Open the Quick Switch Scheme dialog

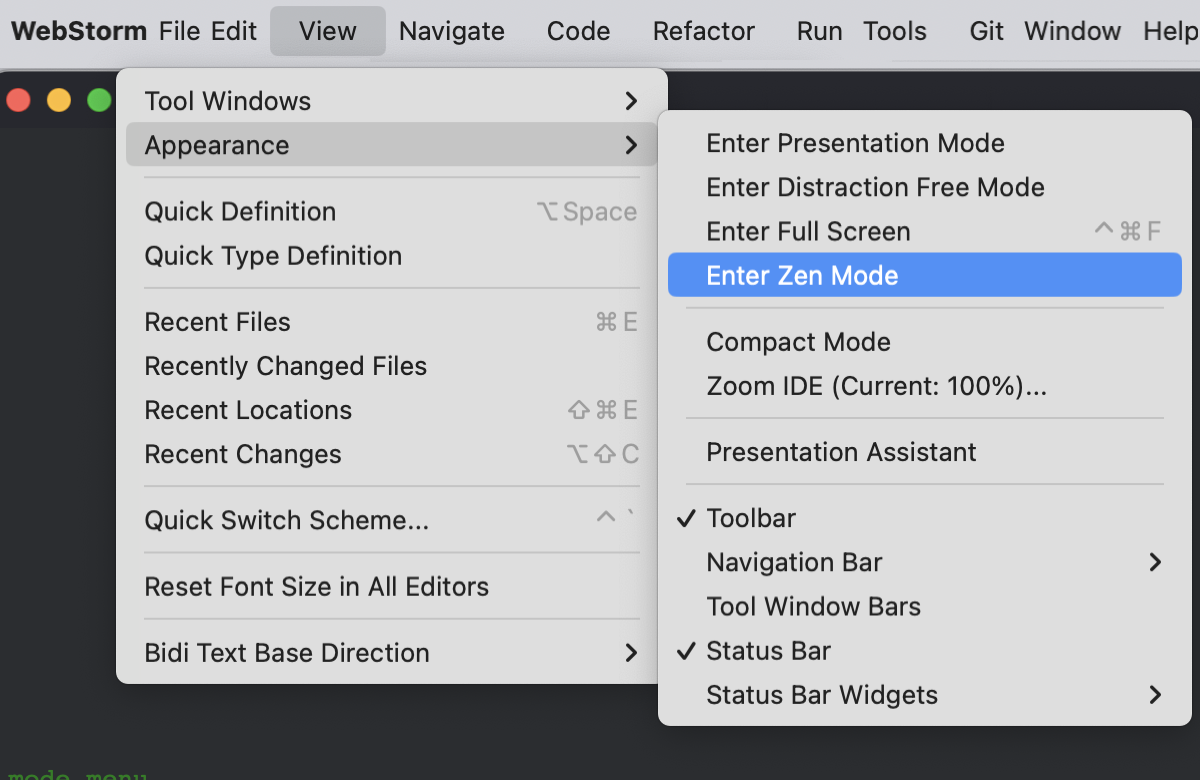pos(287,520)
